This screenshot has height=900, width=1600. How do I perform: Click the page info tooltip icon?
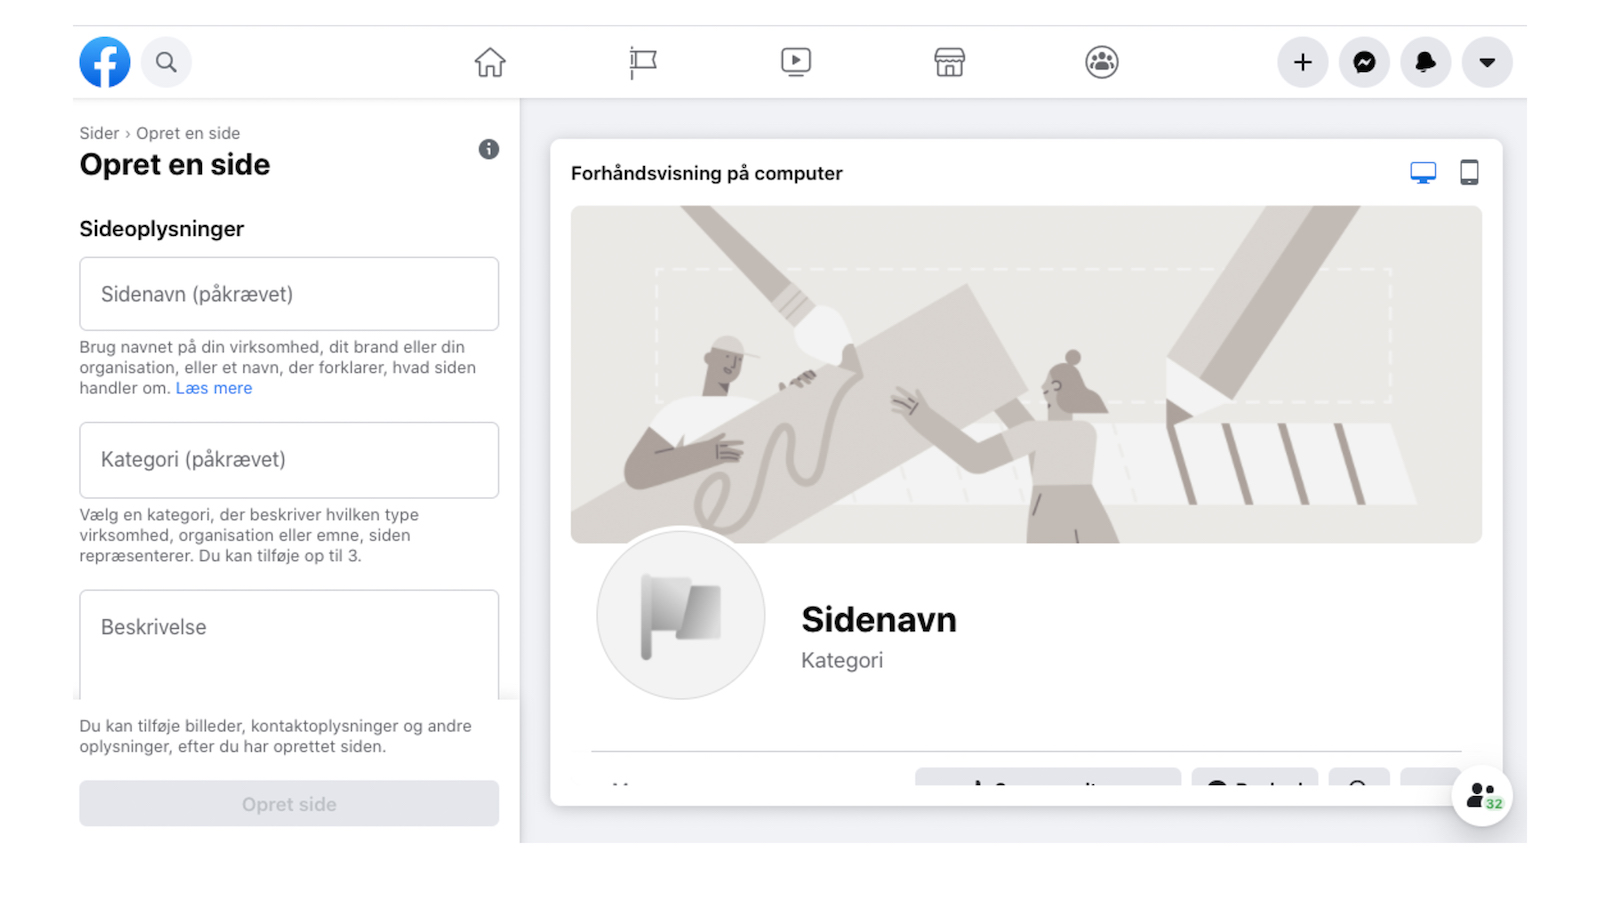489,149
